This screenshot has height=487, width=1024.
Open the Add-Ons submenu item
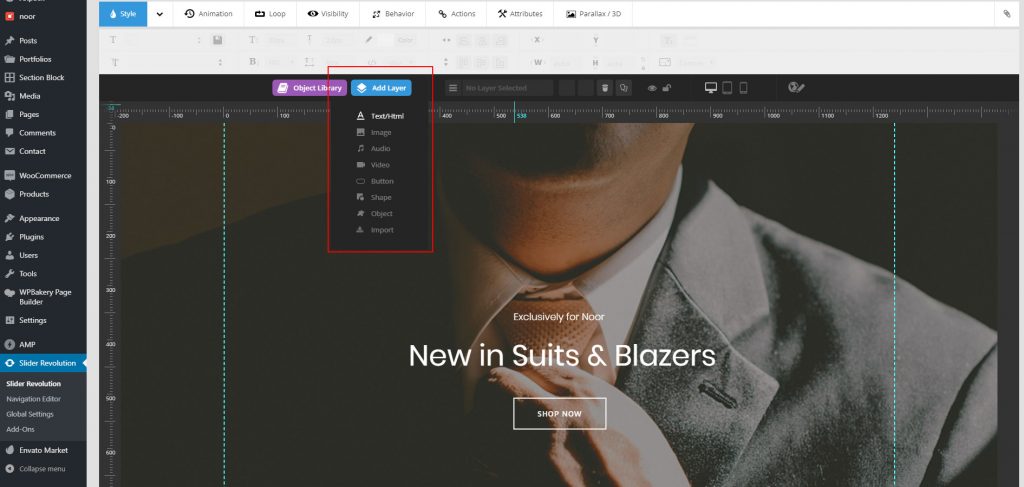[20, 430]
